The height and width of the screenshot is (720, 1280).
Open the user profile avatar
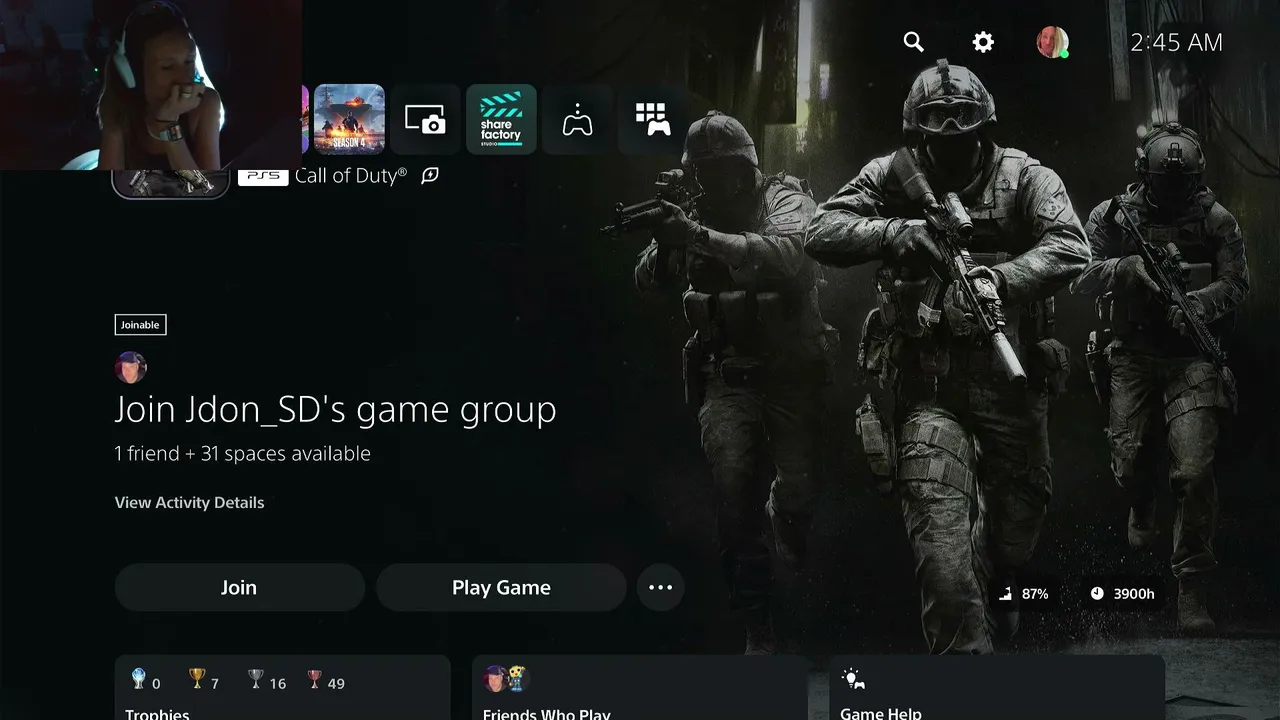click(1052, 42)
